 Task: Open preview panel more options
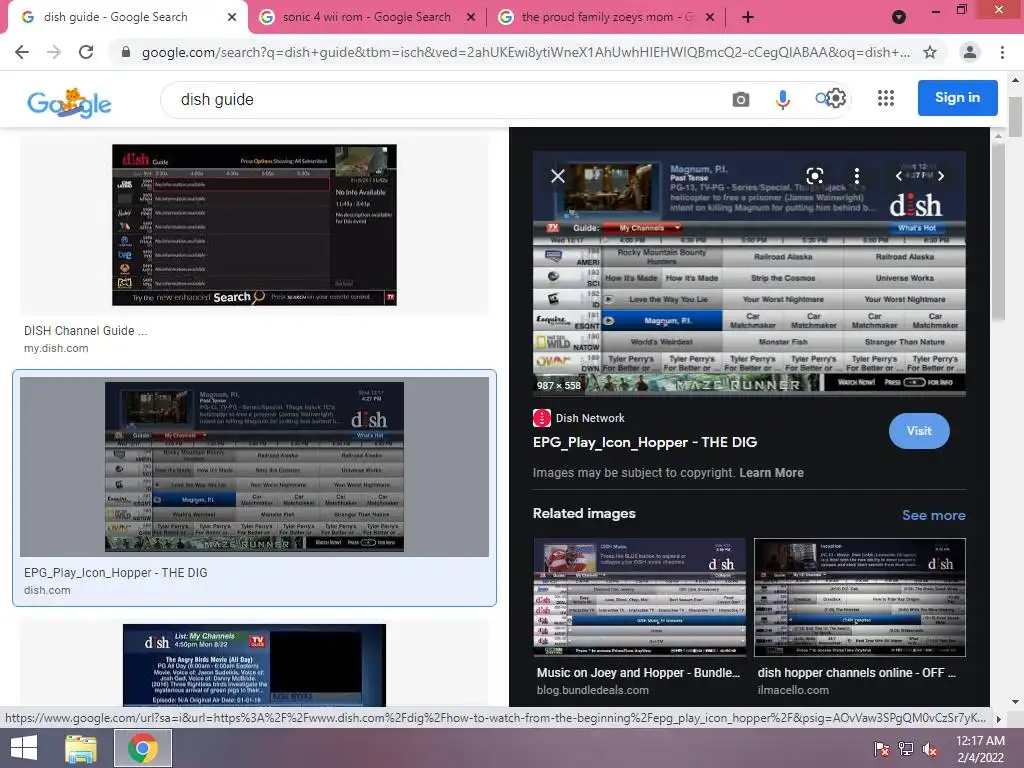click(857, 175)
